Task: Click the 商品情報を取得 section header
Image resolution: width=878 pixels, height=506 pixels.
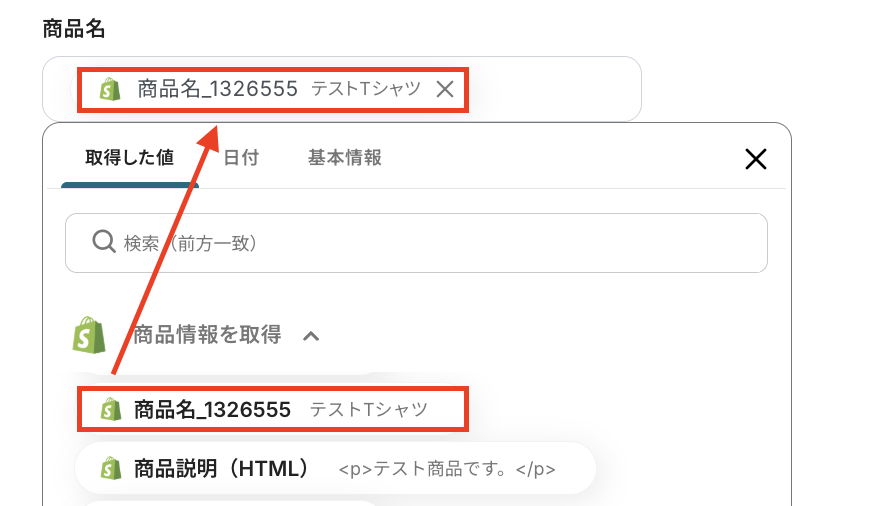Action: 207,335
